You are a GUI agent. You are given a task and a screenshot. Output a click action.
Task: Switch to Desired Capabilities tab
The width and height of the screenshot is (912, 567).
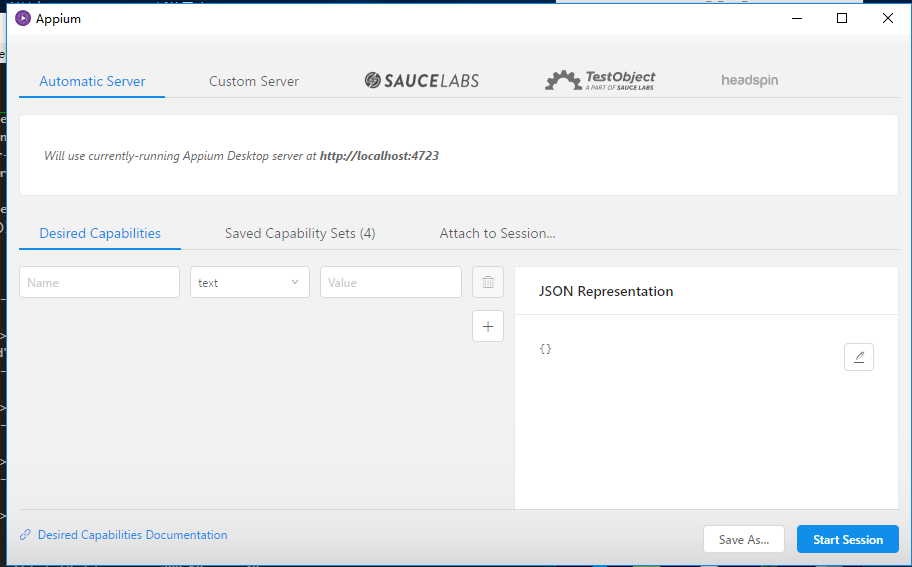100,233
